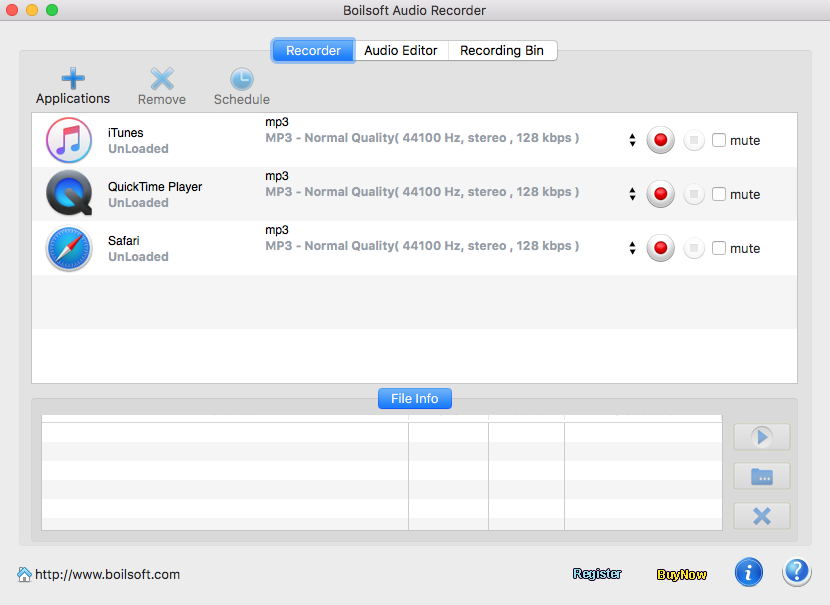830x605 pixels.
Task: Start recording Safari audio
Action: point(661,248)
